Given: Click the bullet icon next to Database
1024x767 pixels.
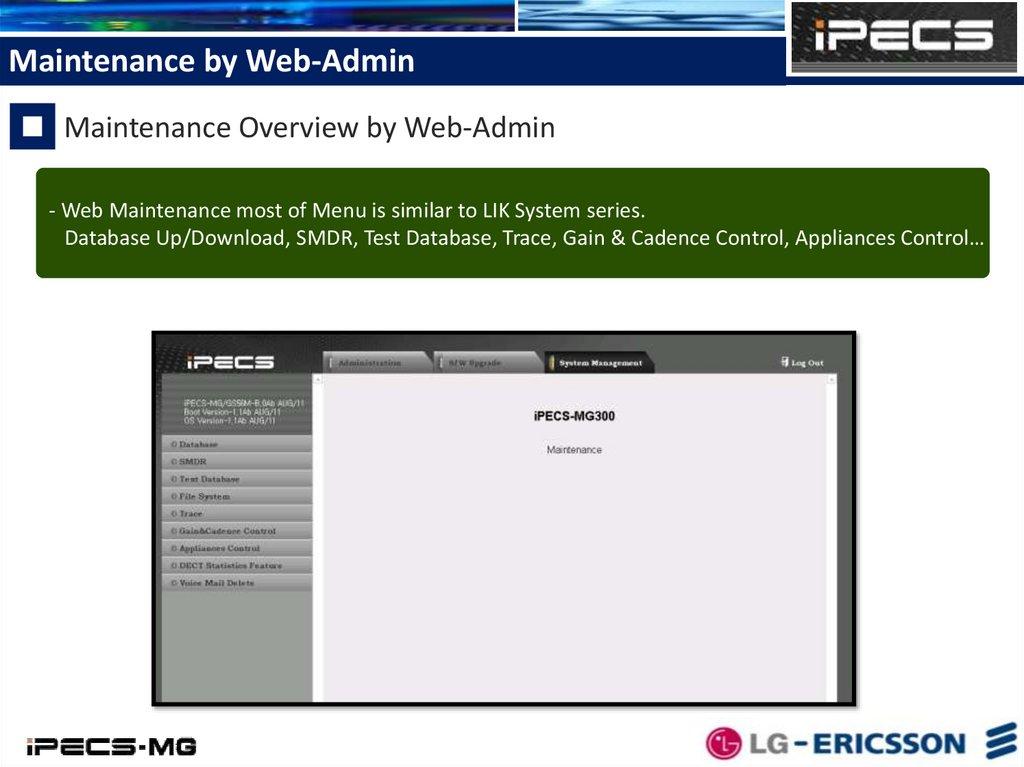Looking at the screenshot, I should [174, 444].
